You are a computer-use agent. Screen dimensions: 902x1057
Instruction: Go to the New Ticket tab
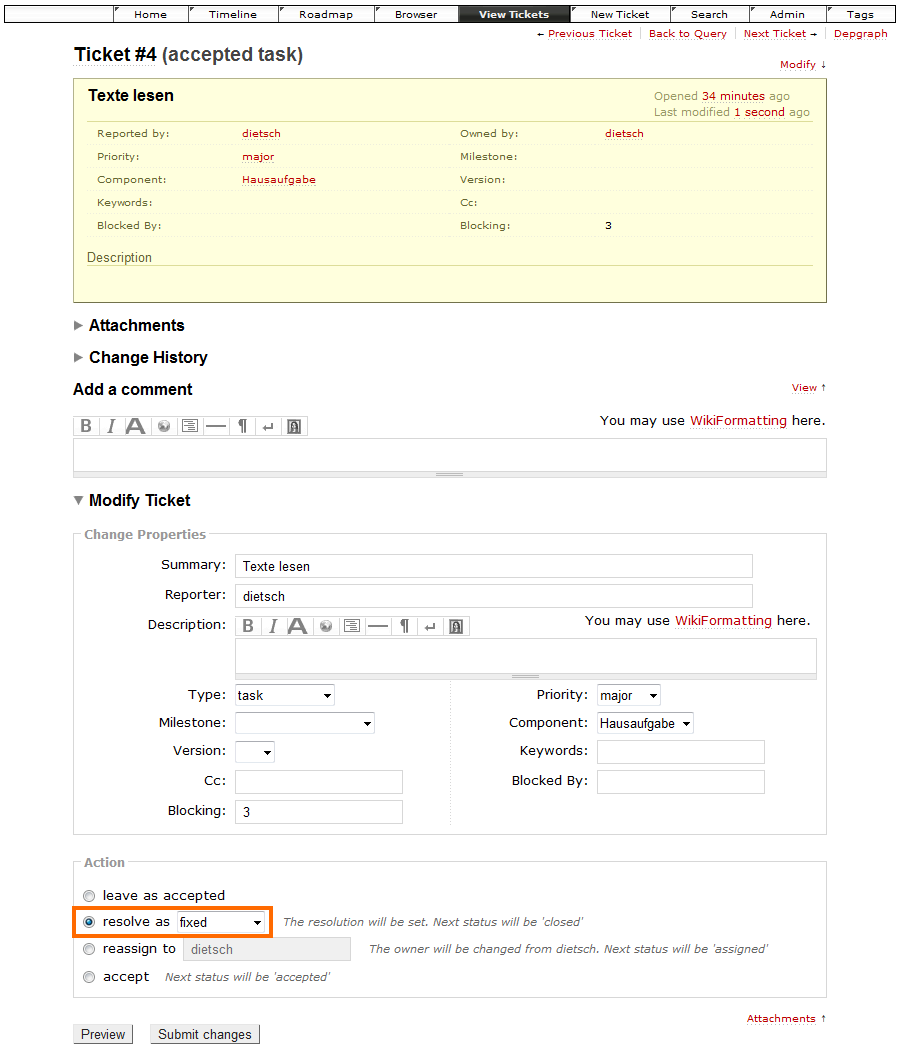click(x=619, y=14)
